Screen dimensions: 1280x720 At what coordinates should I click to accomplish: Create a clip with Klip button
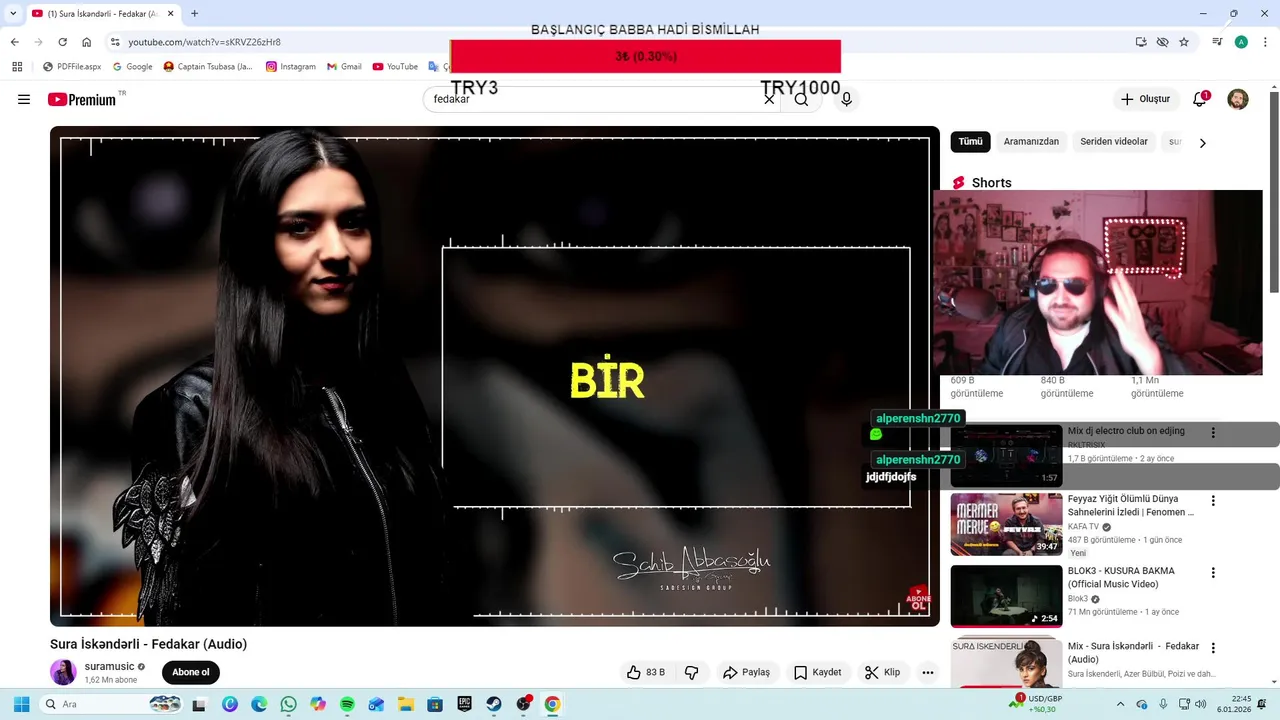click(883, 673)
